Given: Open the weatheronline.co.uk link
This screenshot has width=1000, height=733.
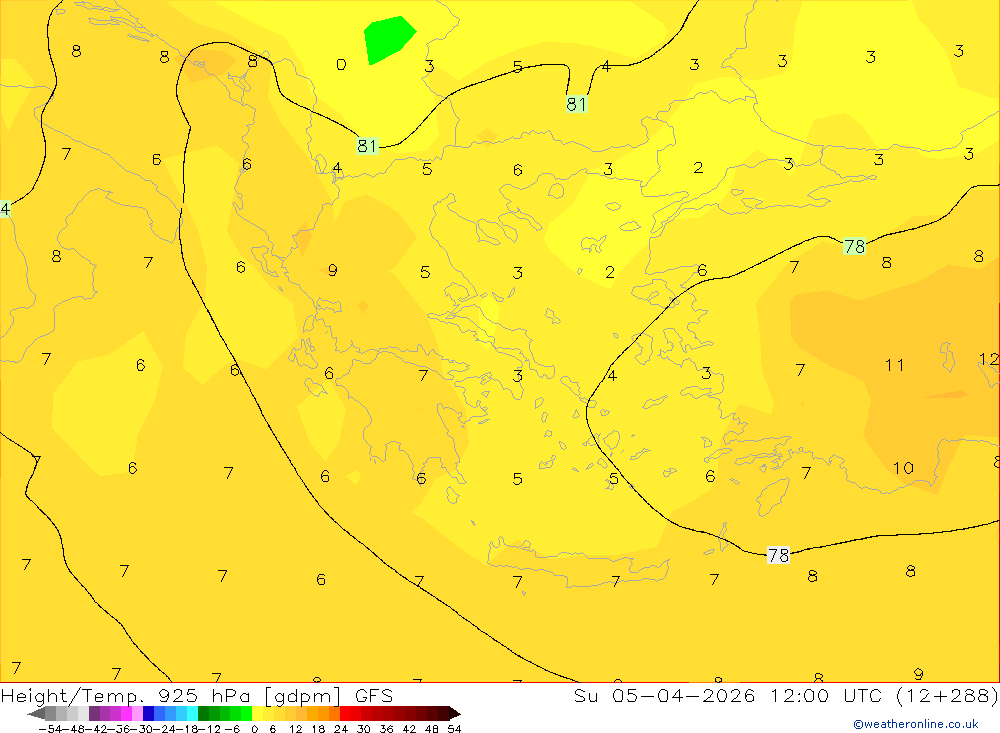Looking at the screenshot, I should click(x=916, y=724).
